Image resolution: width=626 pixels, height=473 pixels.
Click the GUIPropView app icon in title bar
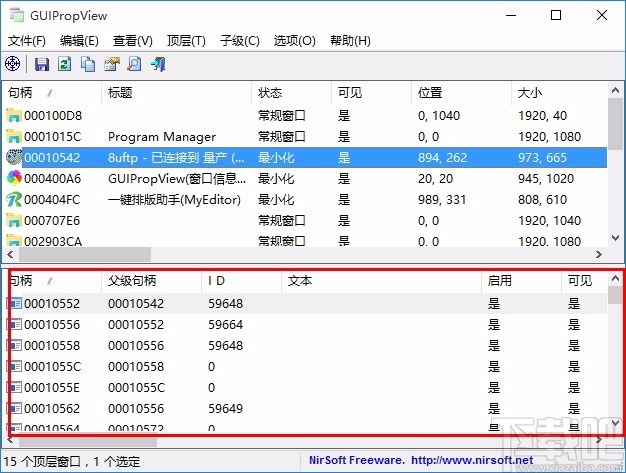click(x=17, y=15)
